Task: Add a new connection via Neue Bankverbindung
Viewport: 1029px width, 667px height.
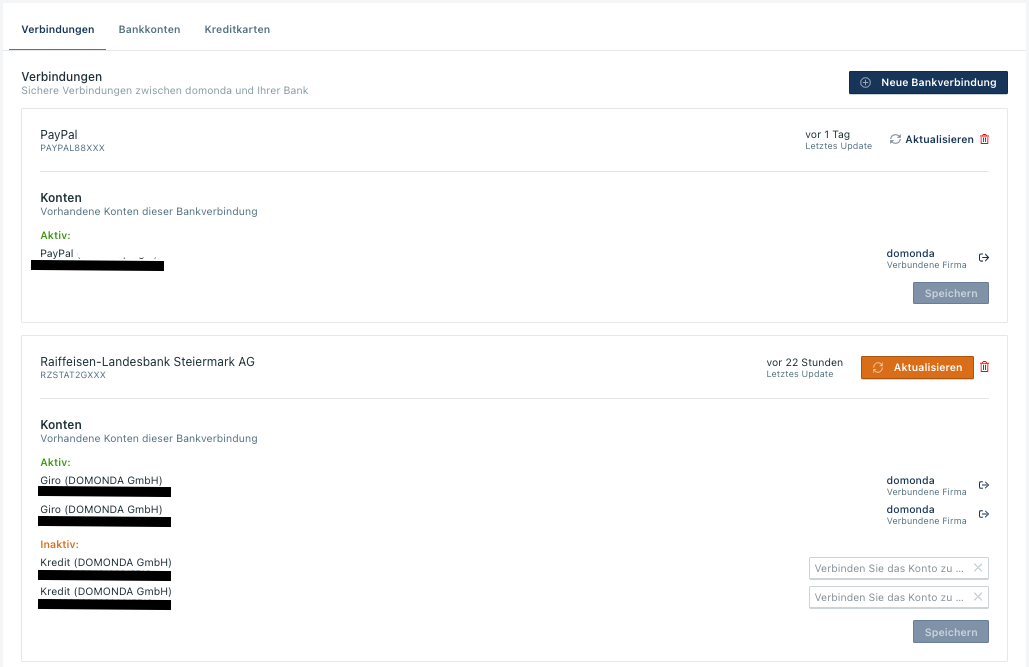Action: [x=928, y=83]
